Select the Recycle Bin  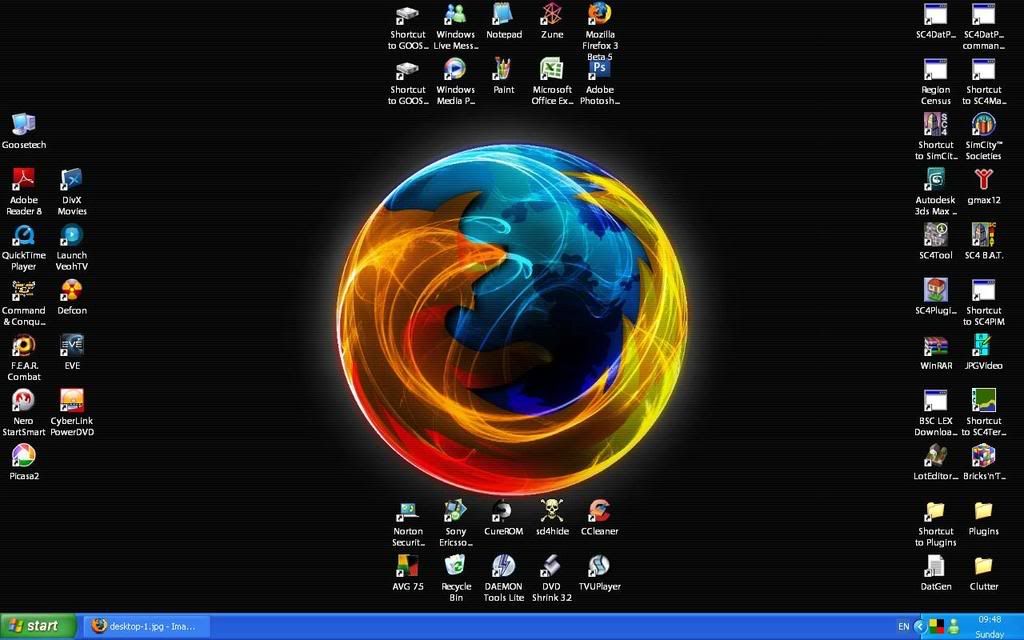point(455,566)
